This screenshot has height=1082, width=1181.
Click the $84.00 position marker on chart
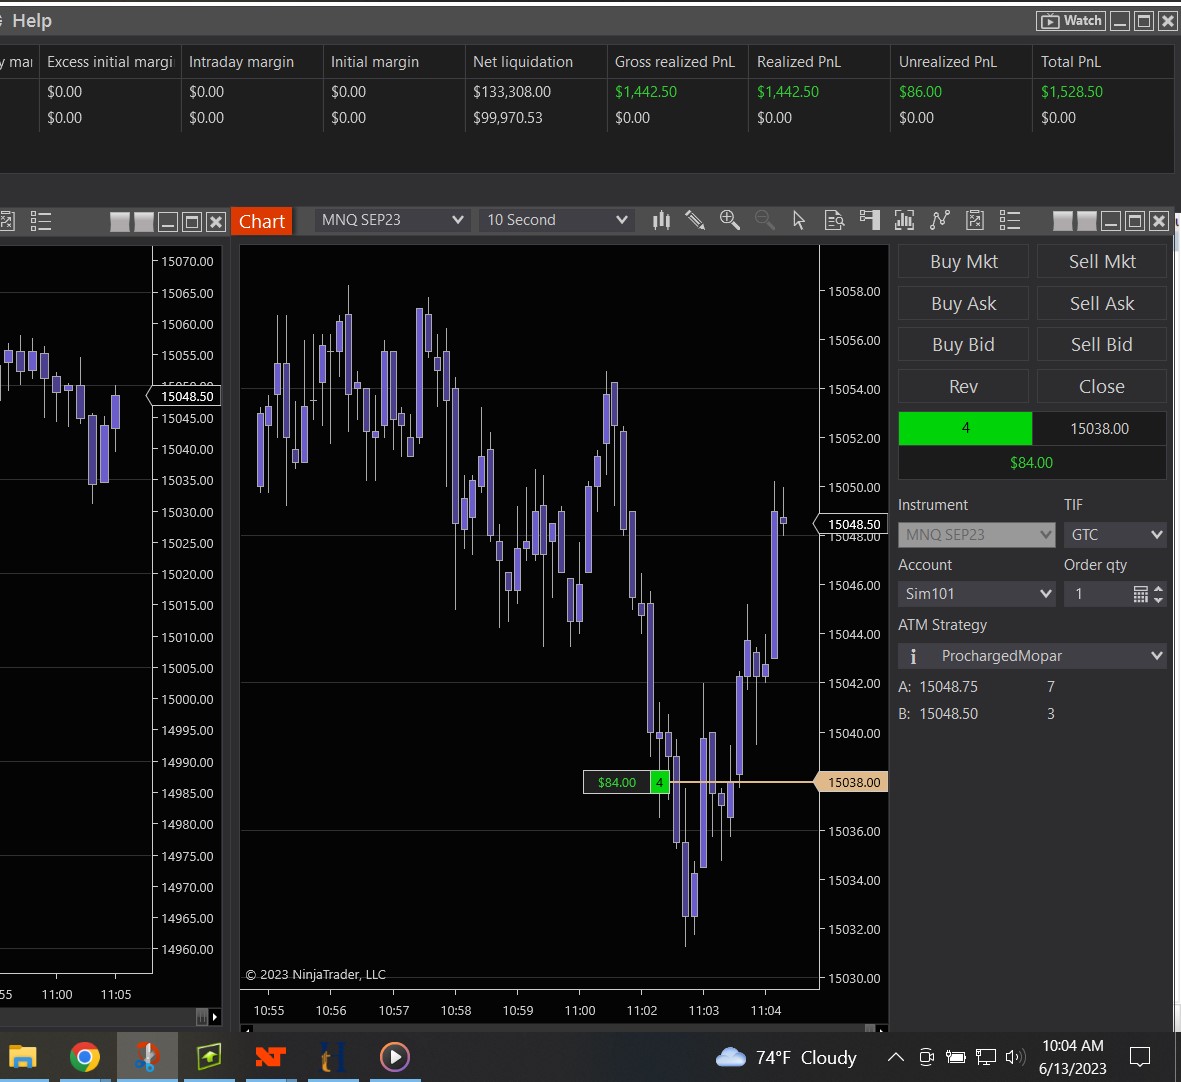click(x=617, y=782)
